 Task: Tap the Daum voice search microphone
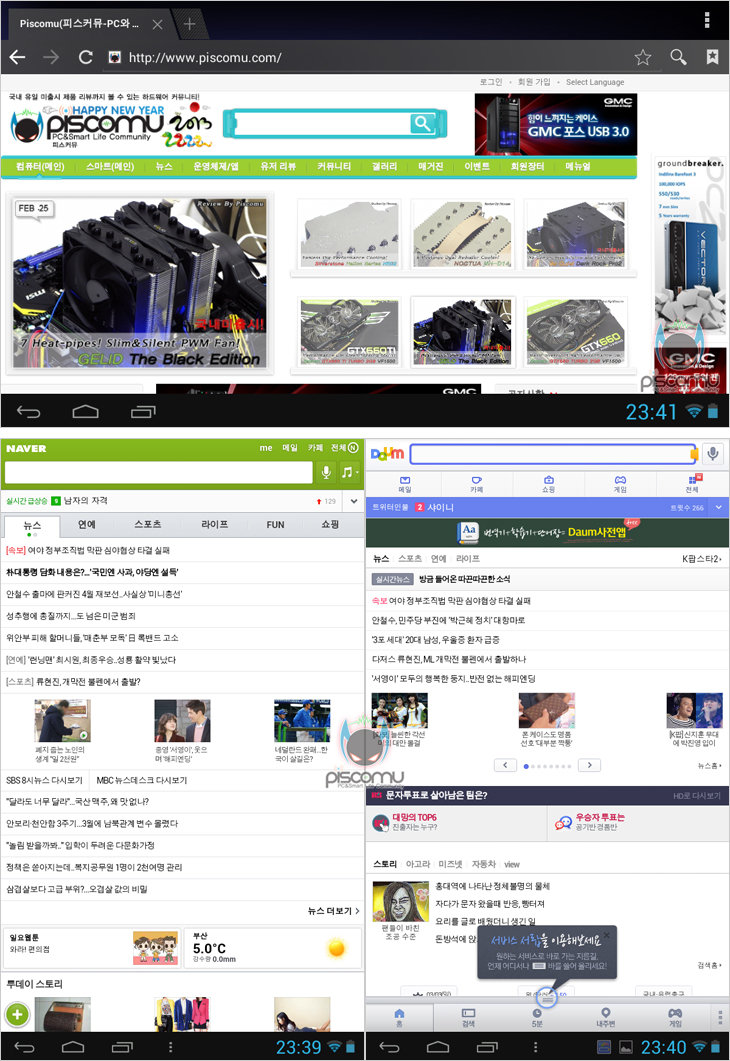tap(713, 454)
